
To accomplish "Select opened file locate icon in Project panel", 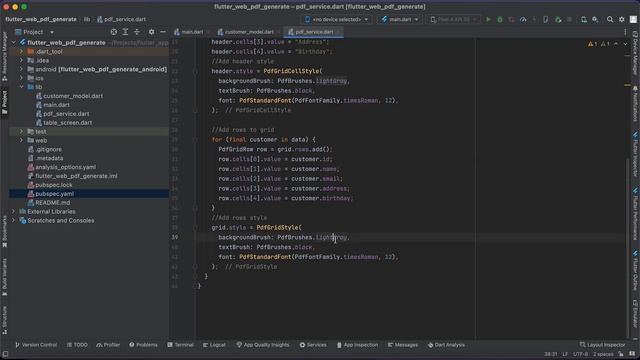I will pyautogui.click(x=114, y=32).
